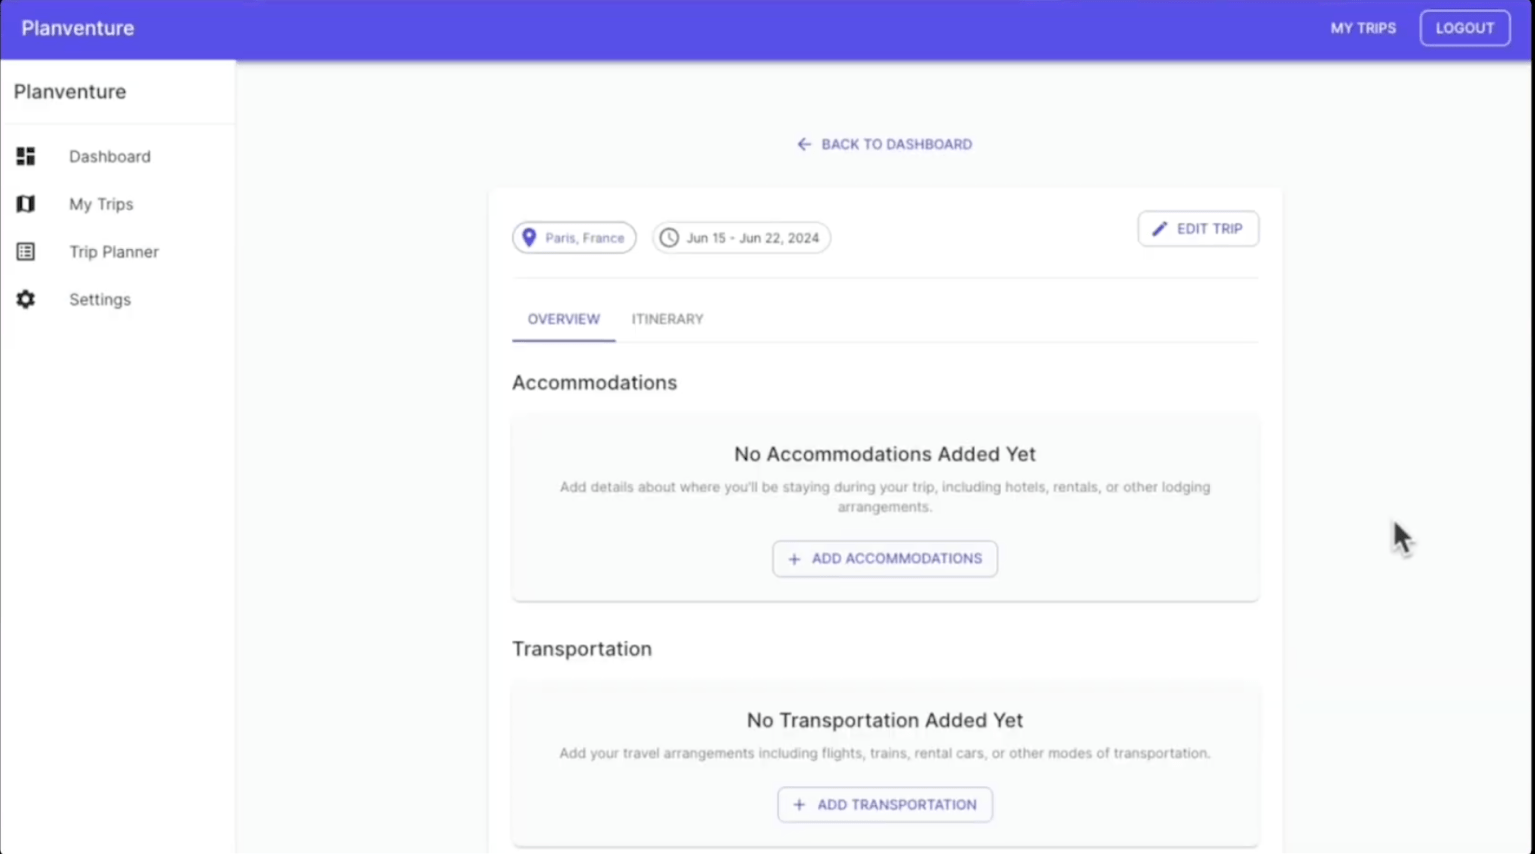Image resolution: width=1535 pixels, height=854 pixels.
Task: Select the Overview tab
Action: [563, 318]
